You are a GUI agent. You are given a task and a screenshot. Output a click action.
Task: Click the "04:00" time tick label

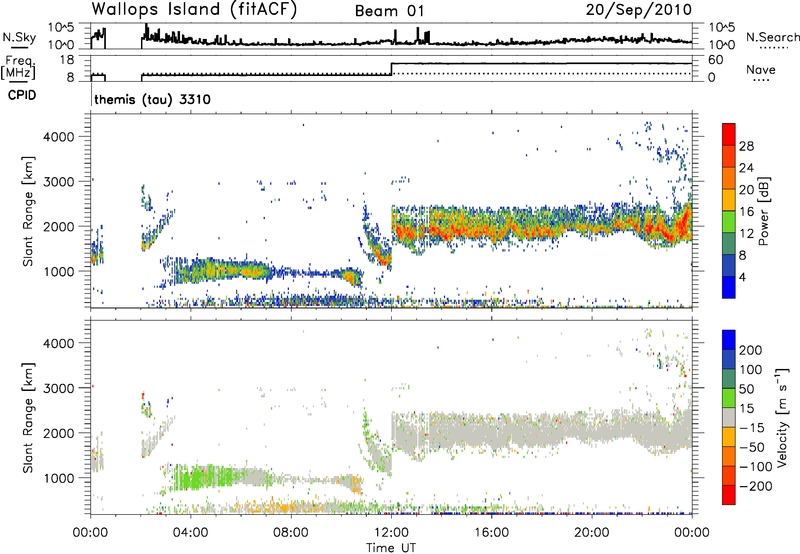point(190,533)
